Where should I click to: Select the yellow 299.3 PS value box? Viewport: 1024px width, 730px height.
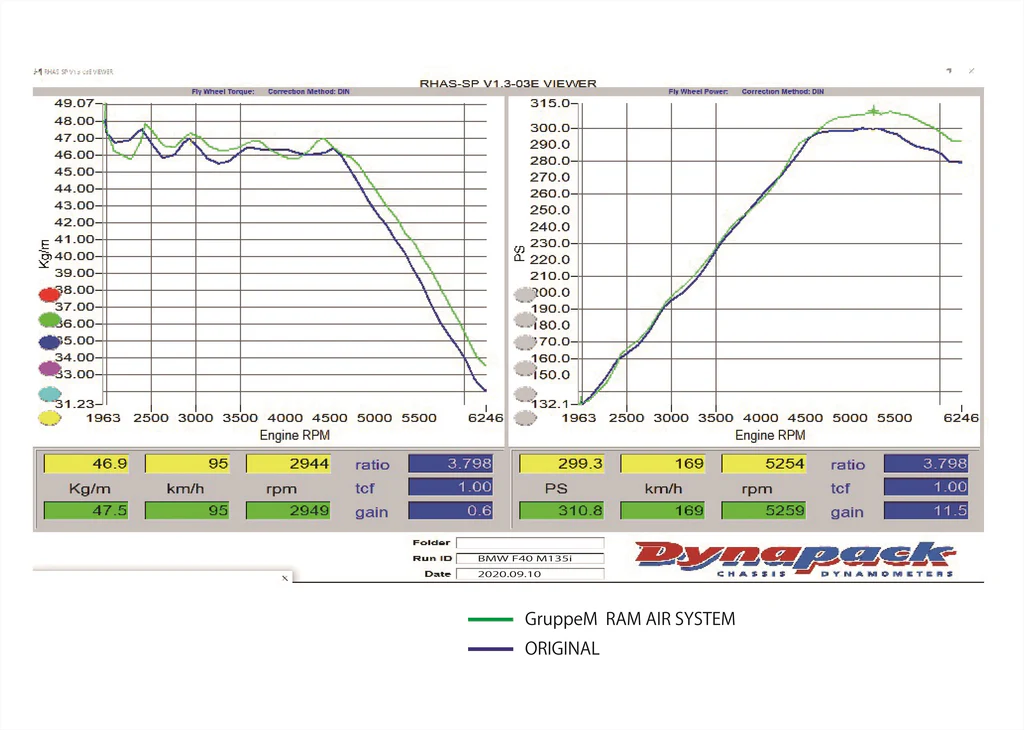coord(563,464)
